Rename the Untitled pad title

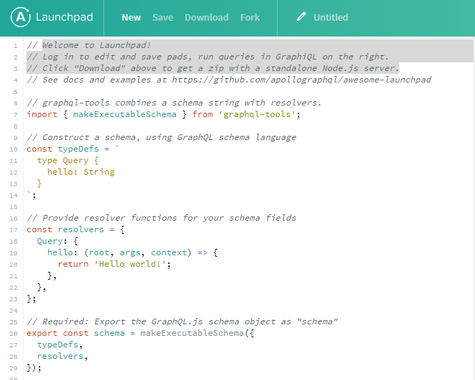[331, 17]
